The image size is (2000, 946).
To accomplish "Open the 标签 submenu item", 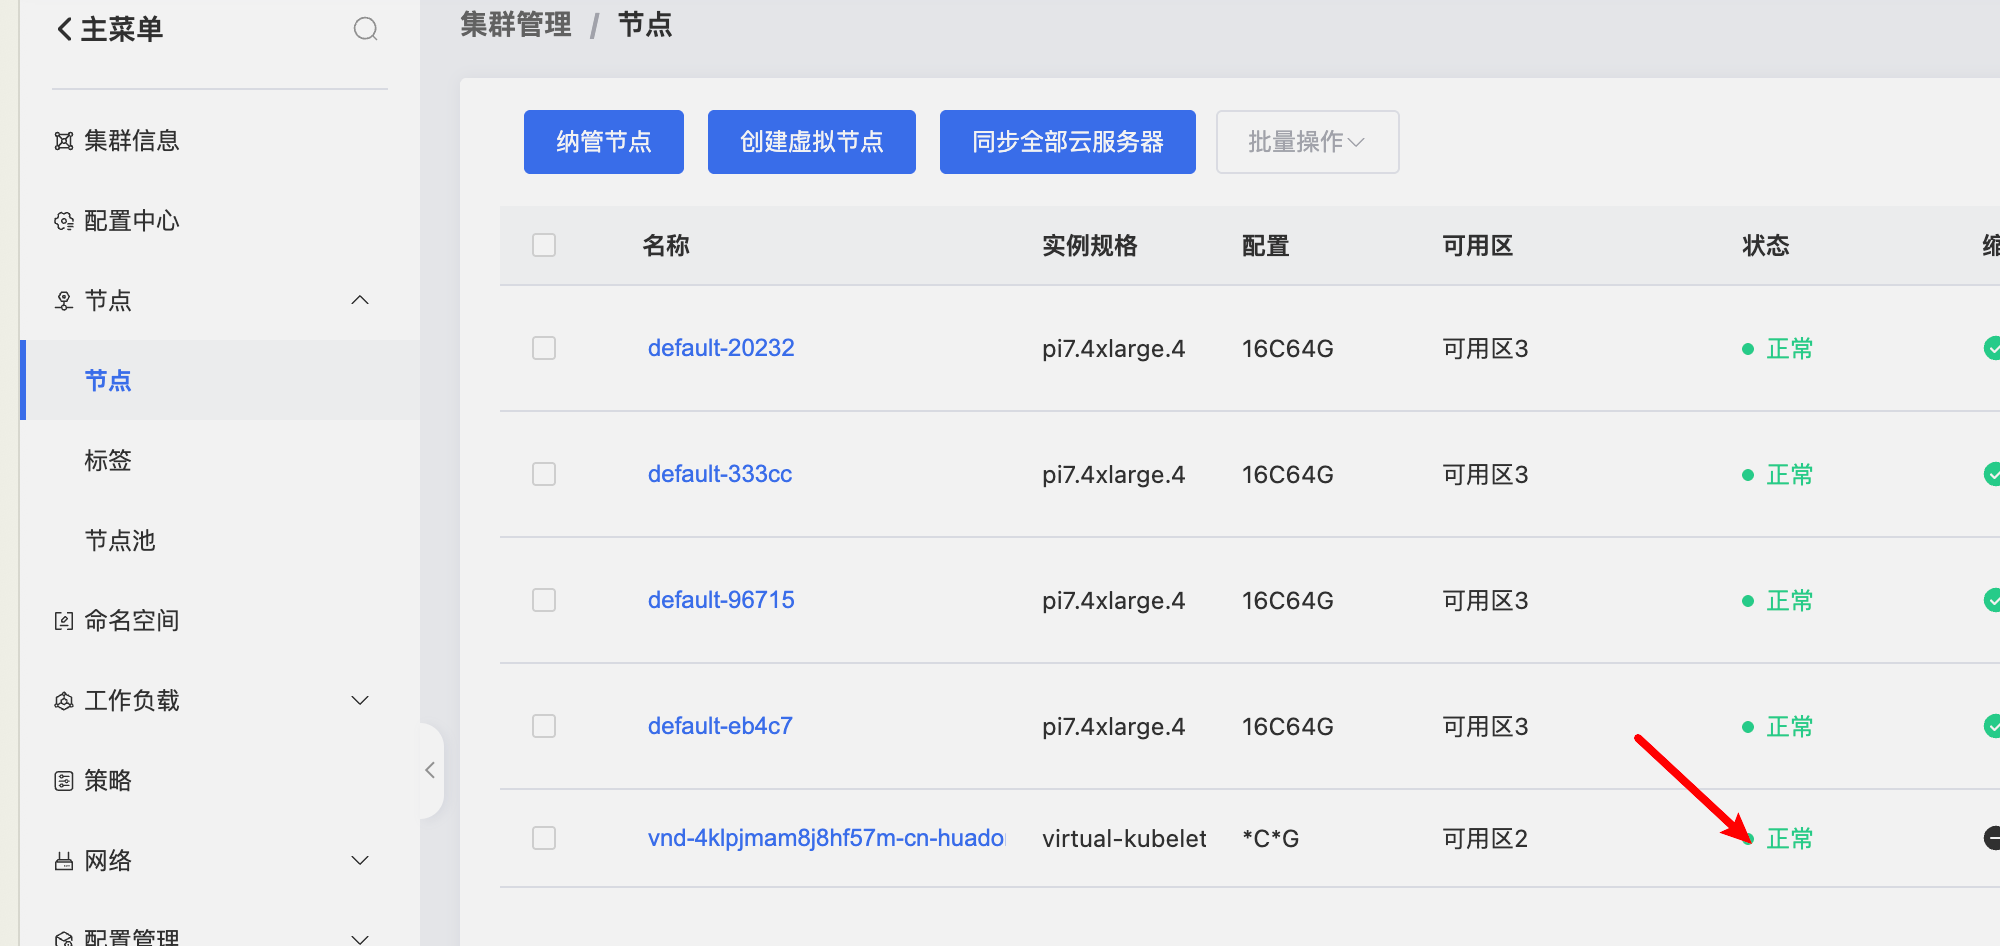I will pos(108,460).
